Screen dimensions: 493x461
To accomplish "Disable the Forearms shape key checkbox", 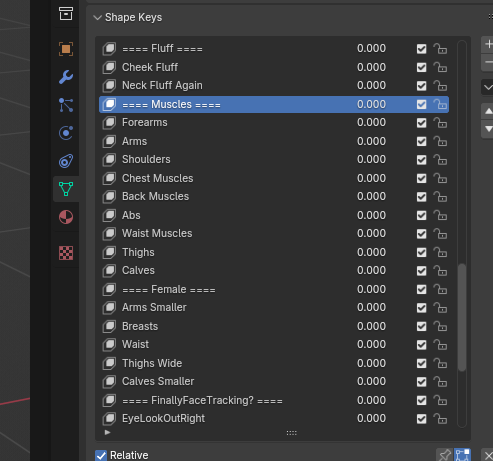I will click(421, 123).
